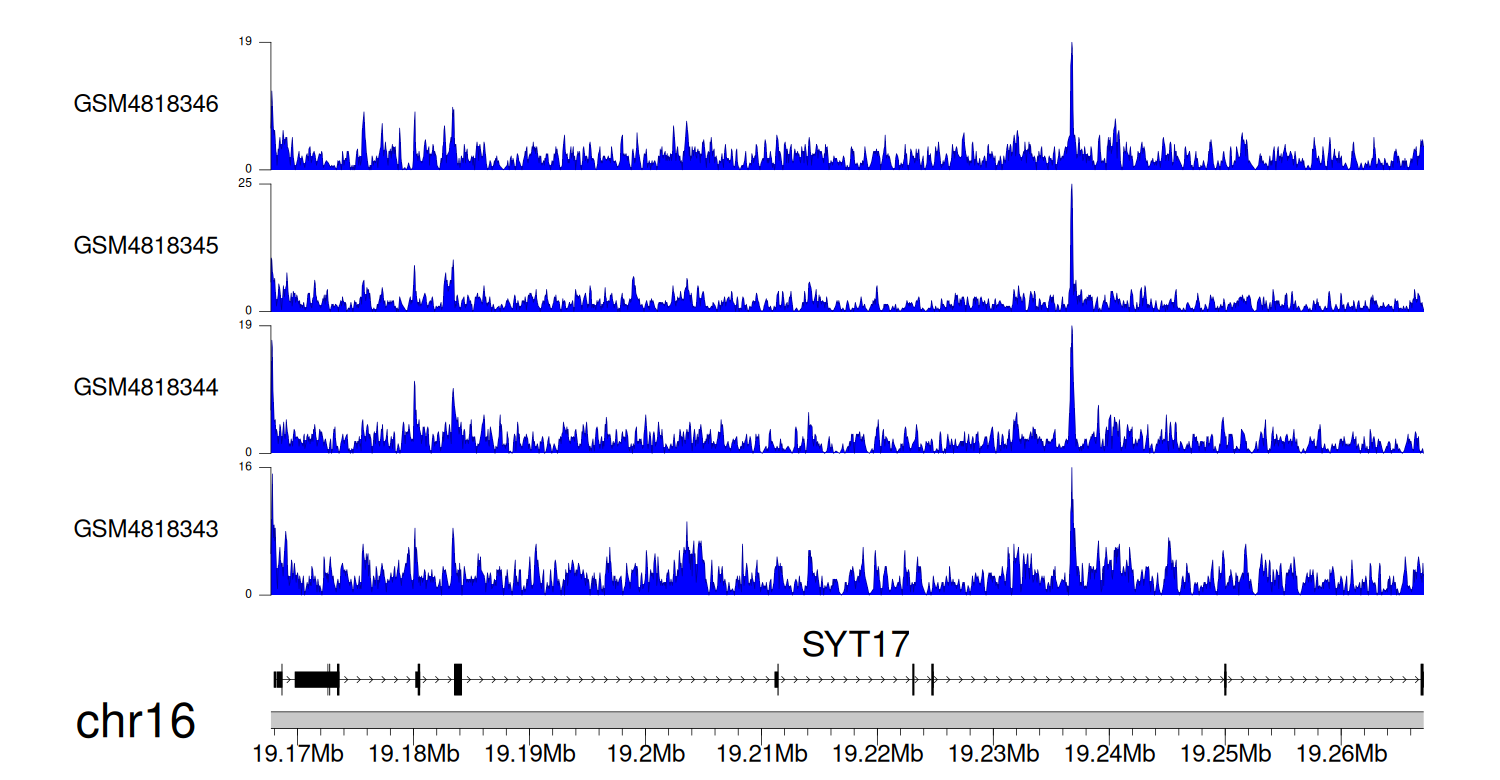Choose the GSM4818343 track label

(x=146, y=528)
